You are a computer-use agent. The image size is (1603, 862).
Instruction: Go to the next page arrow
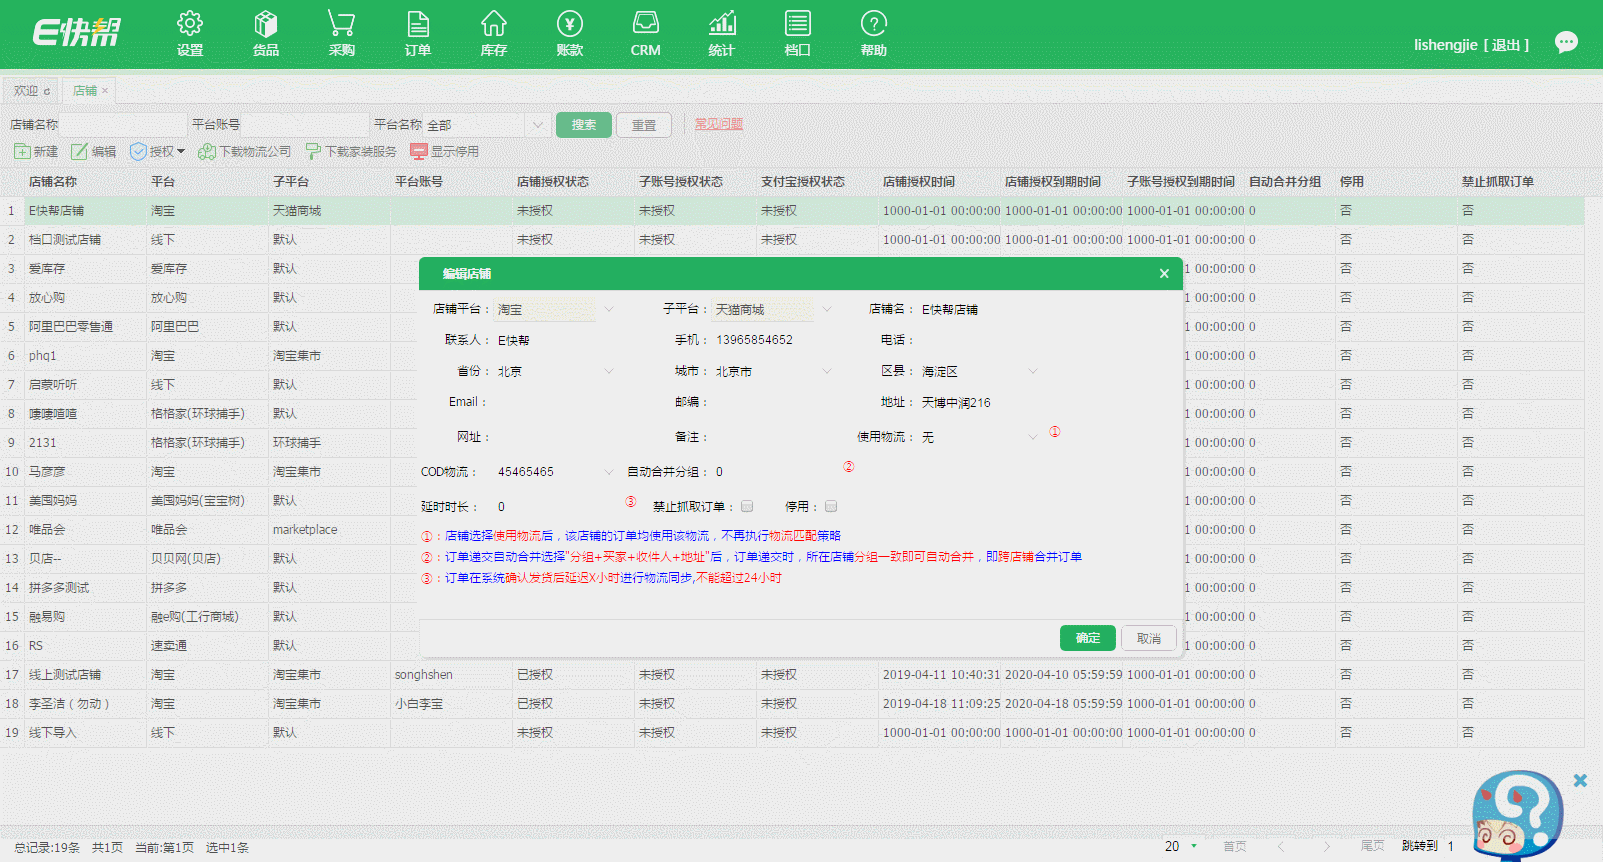point(1327,847)
